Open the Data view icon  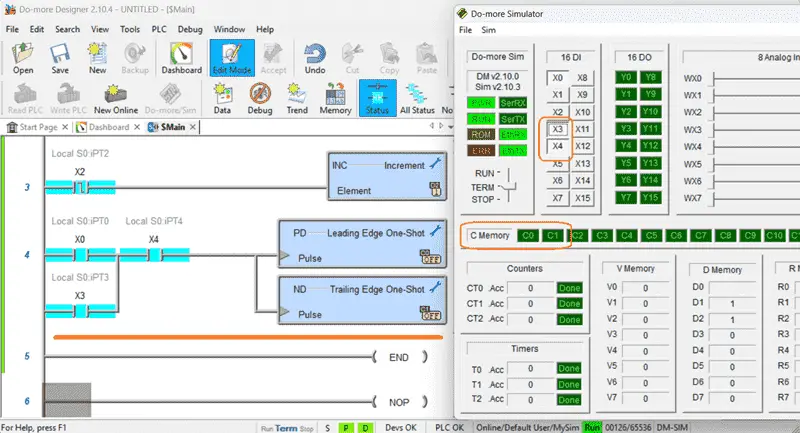pyautogui.click(x=222, y=99)
